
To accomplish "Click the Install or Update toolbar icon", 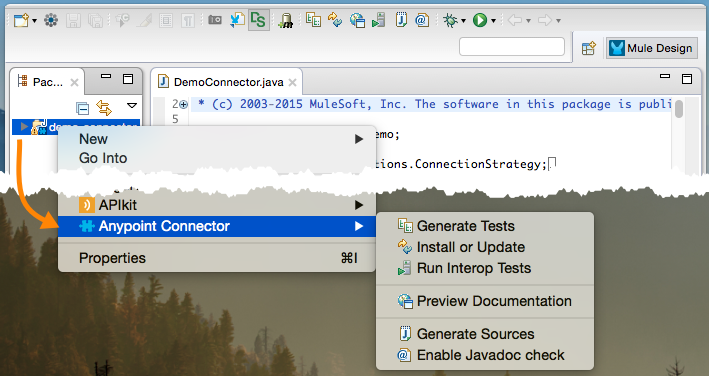I will pyautogui.click(x=335, y=20).
